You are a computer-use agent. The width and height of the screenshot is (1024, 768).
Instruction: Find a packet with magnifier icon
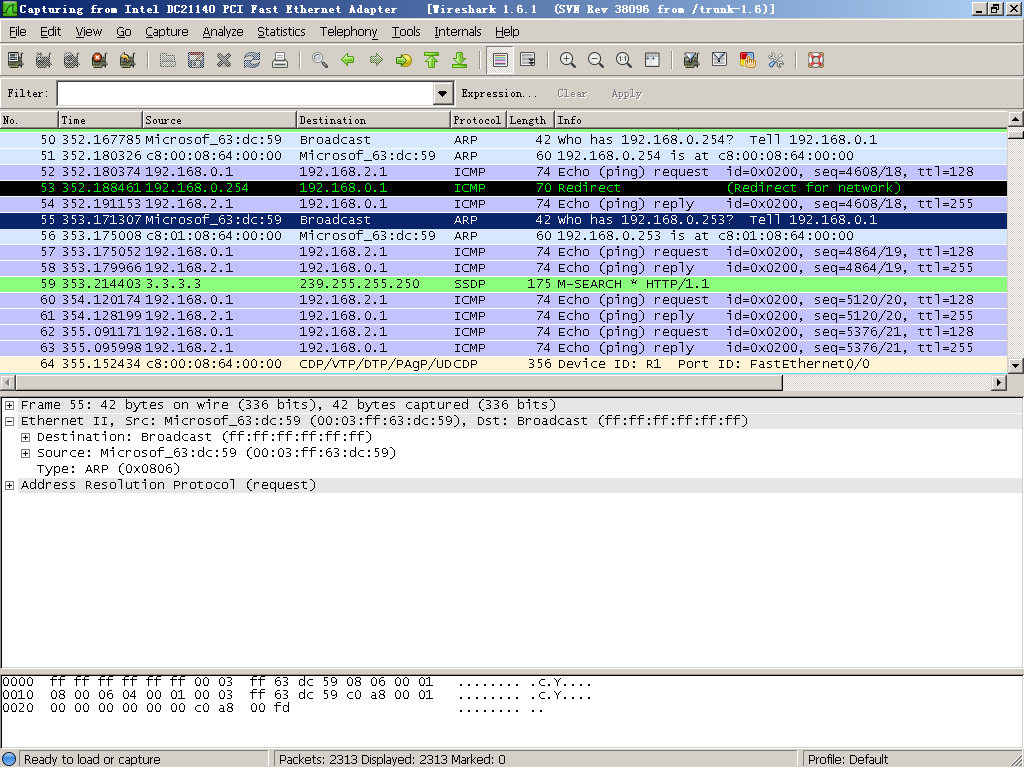pyautogui.click(x=320, y=60)
